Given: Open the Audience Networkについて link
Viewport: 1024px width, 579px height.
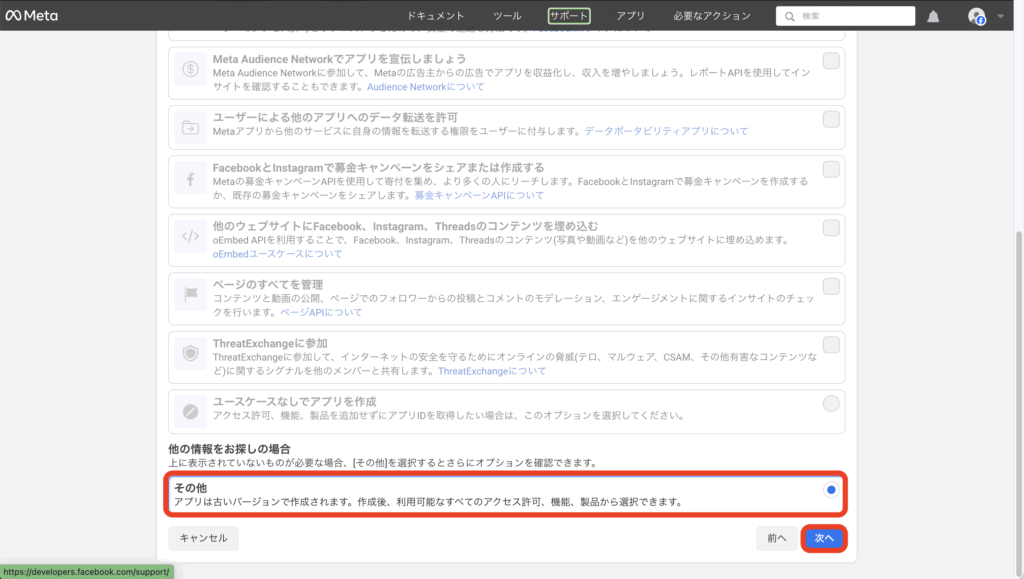Looking at the screenshot, I should point(426,87).
